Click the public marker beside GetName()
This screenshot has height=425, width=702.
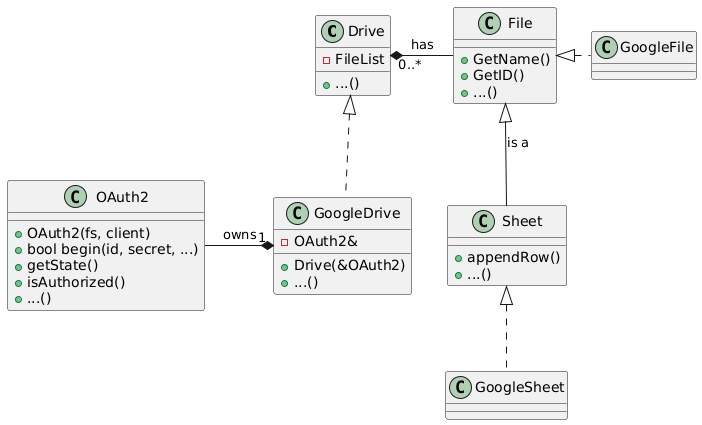[464, 58]
